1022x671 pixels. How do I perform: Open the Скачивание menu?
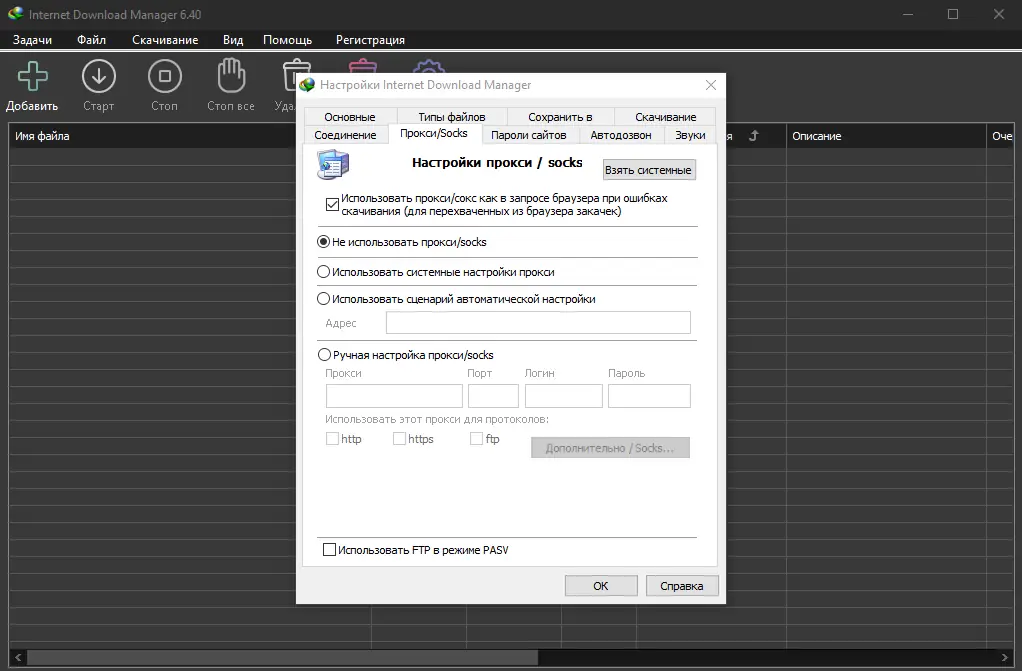[165, 40]
